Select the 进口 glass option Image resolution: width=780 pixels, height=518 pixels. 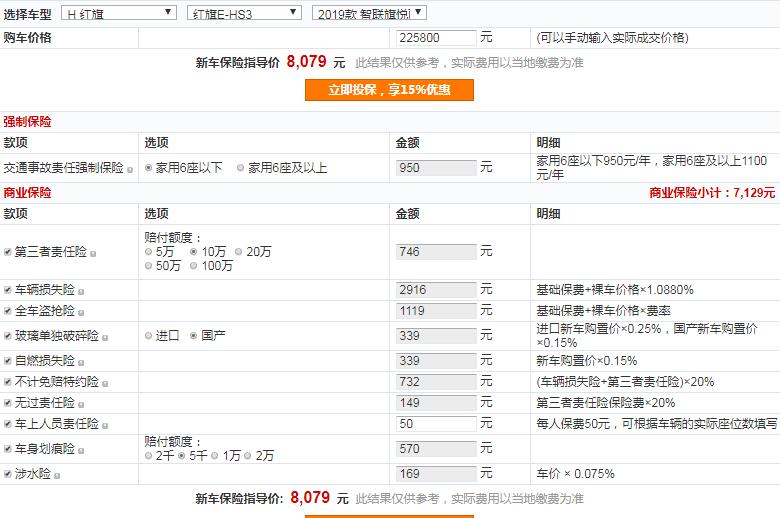[148, 336]
